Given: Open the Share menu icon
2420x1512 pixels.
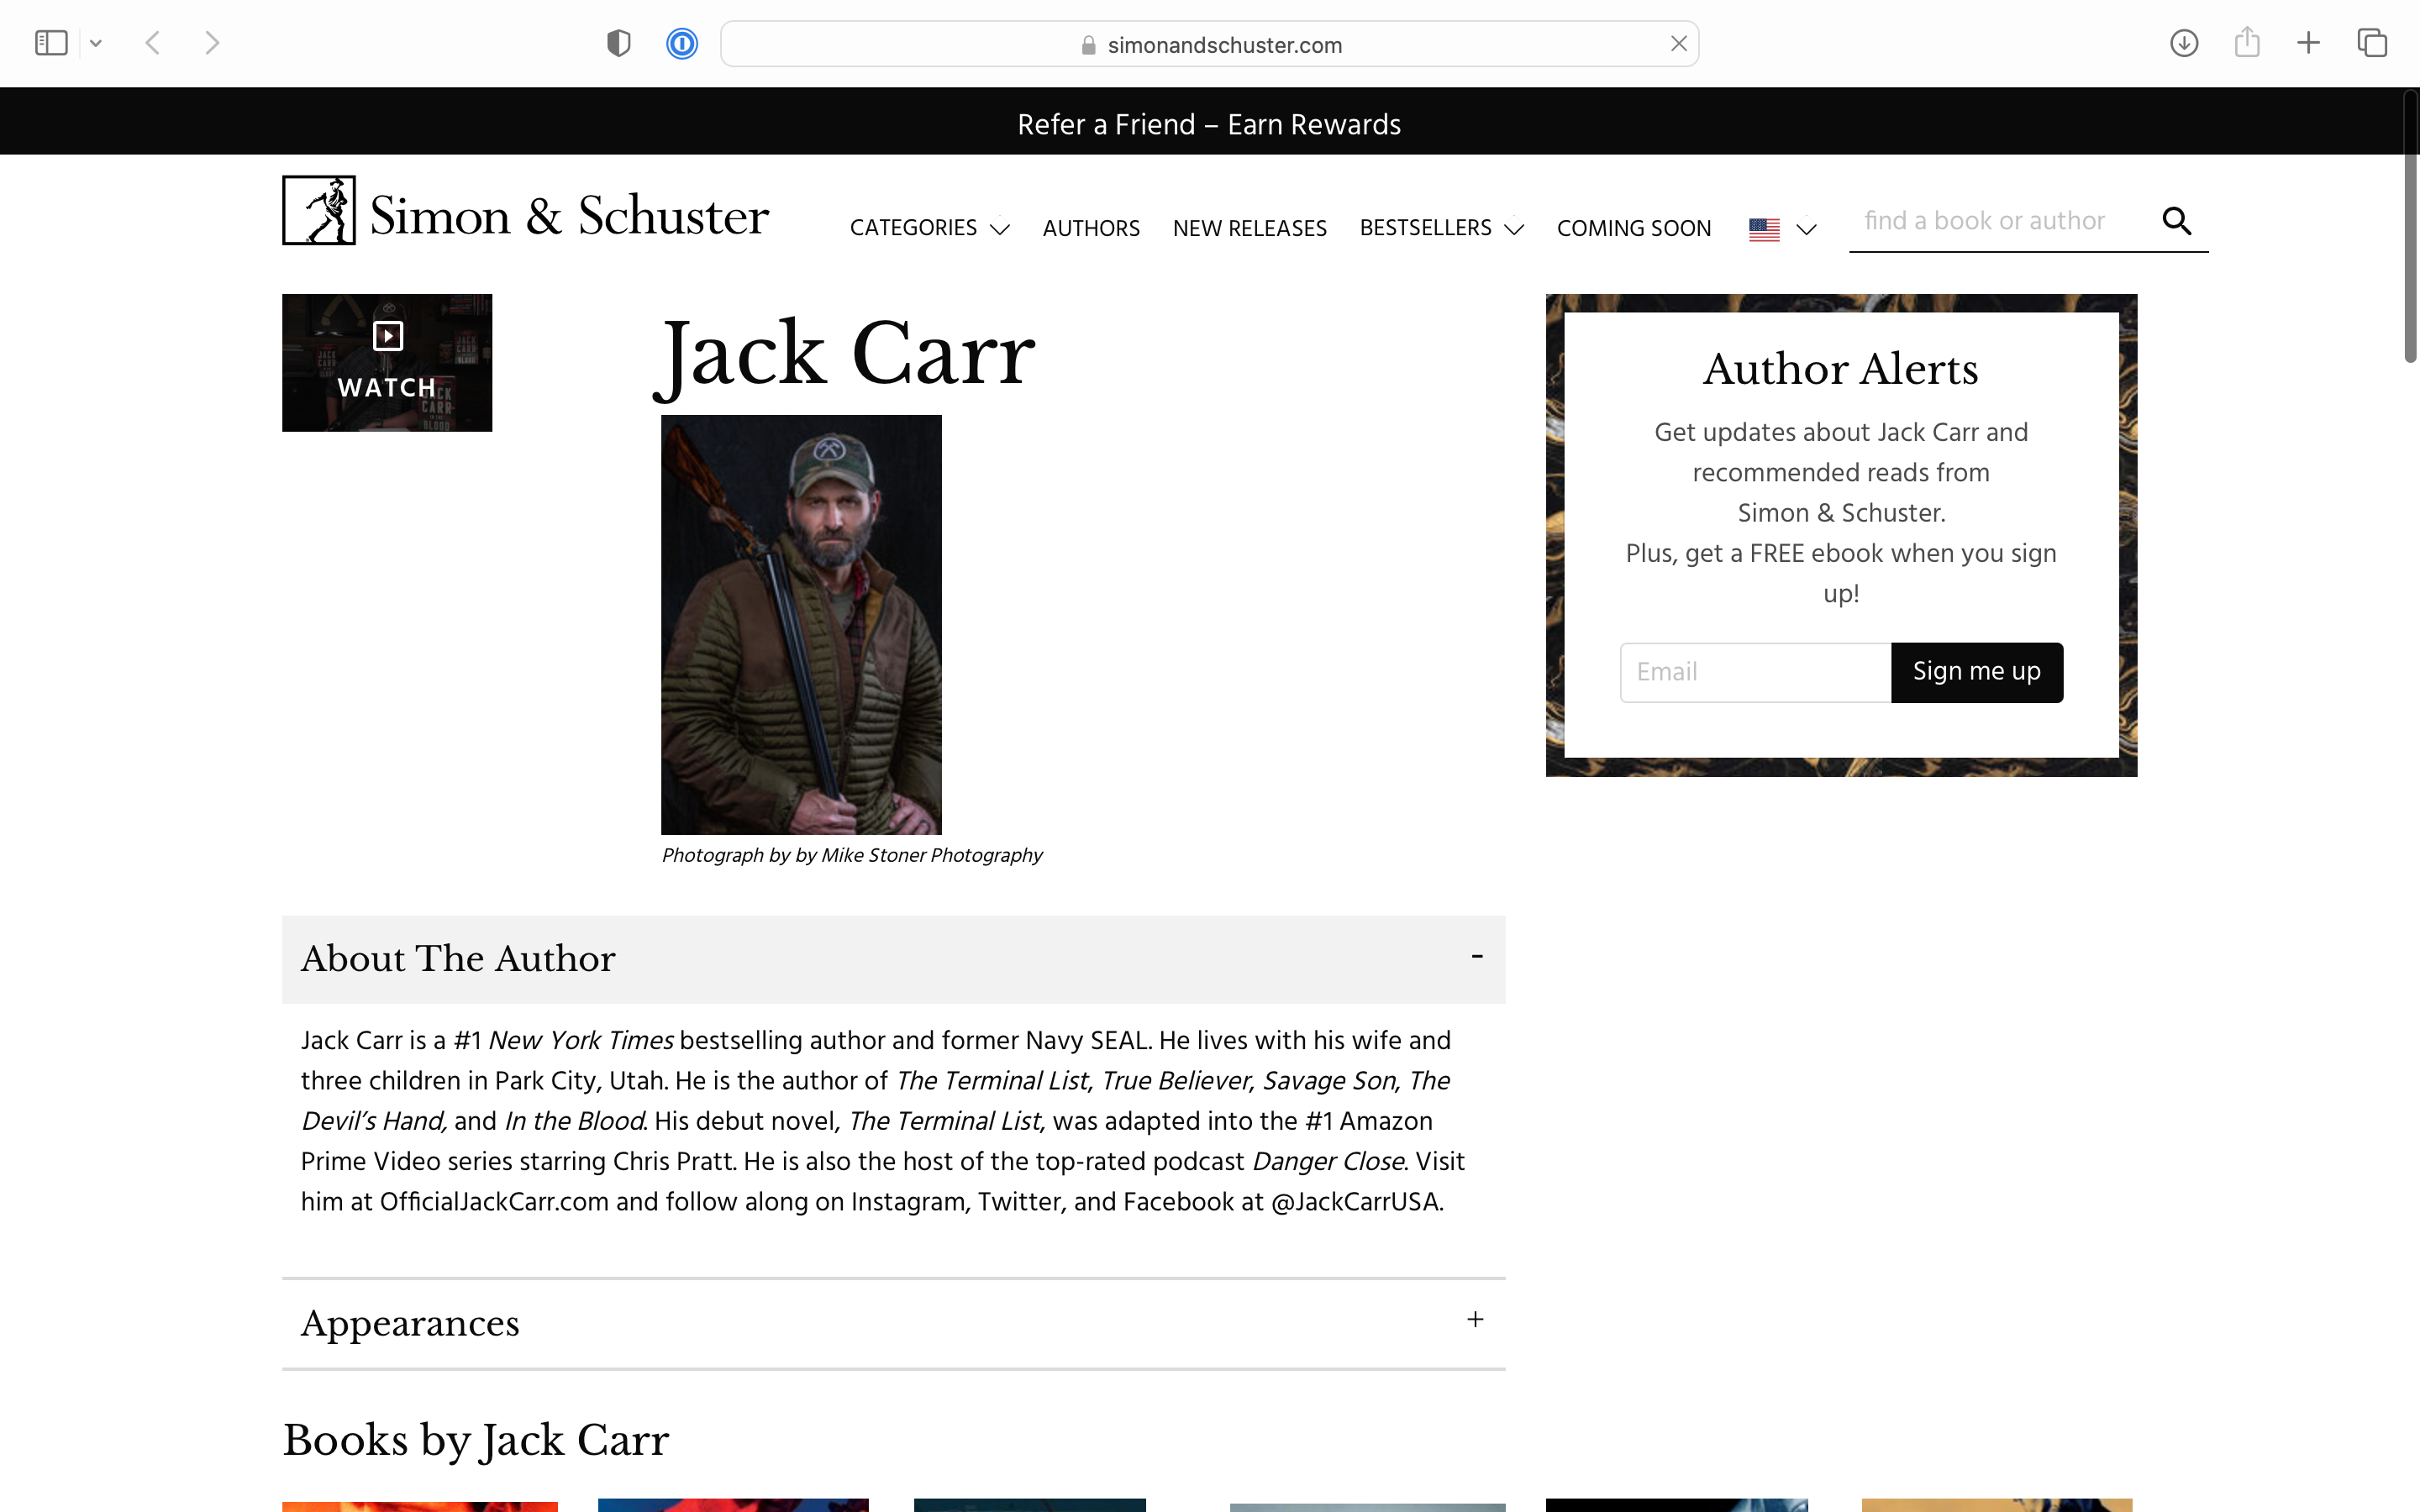Looking at the screenshot, I should point(2247,42).
